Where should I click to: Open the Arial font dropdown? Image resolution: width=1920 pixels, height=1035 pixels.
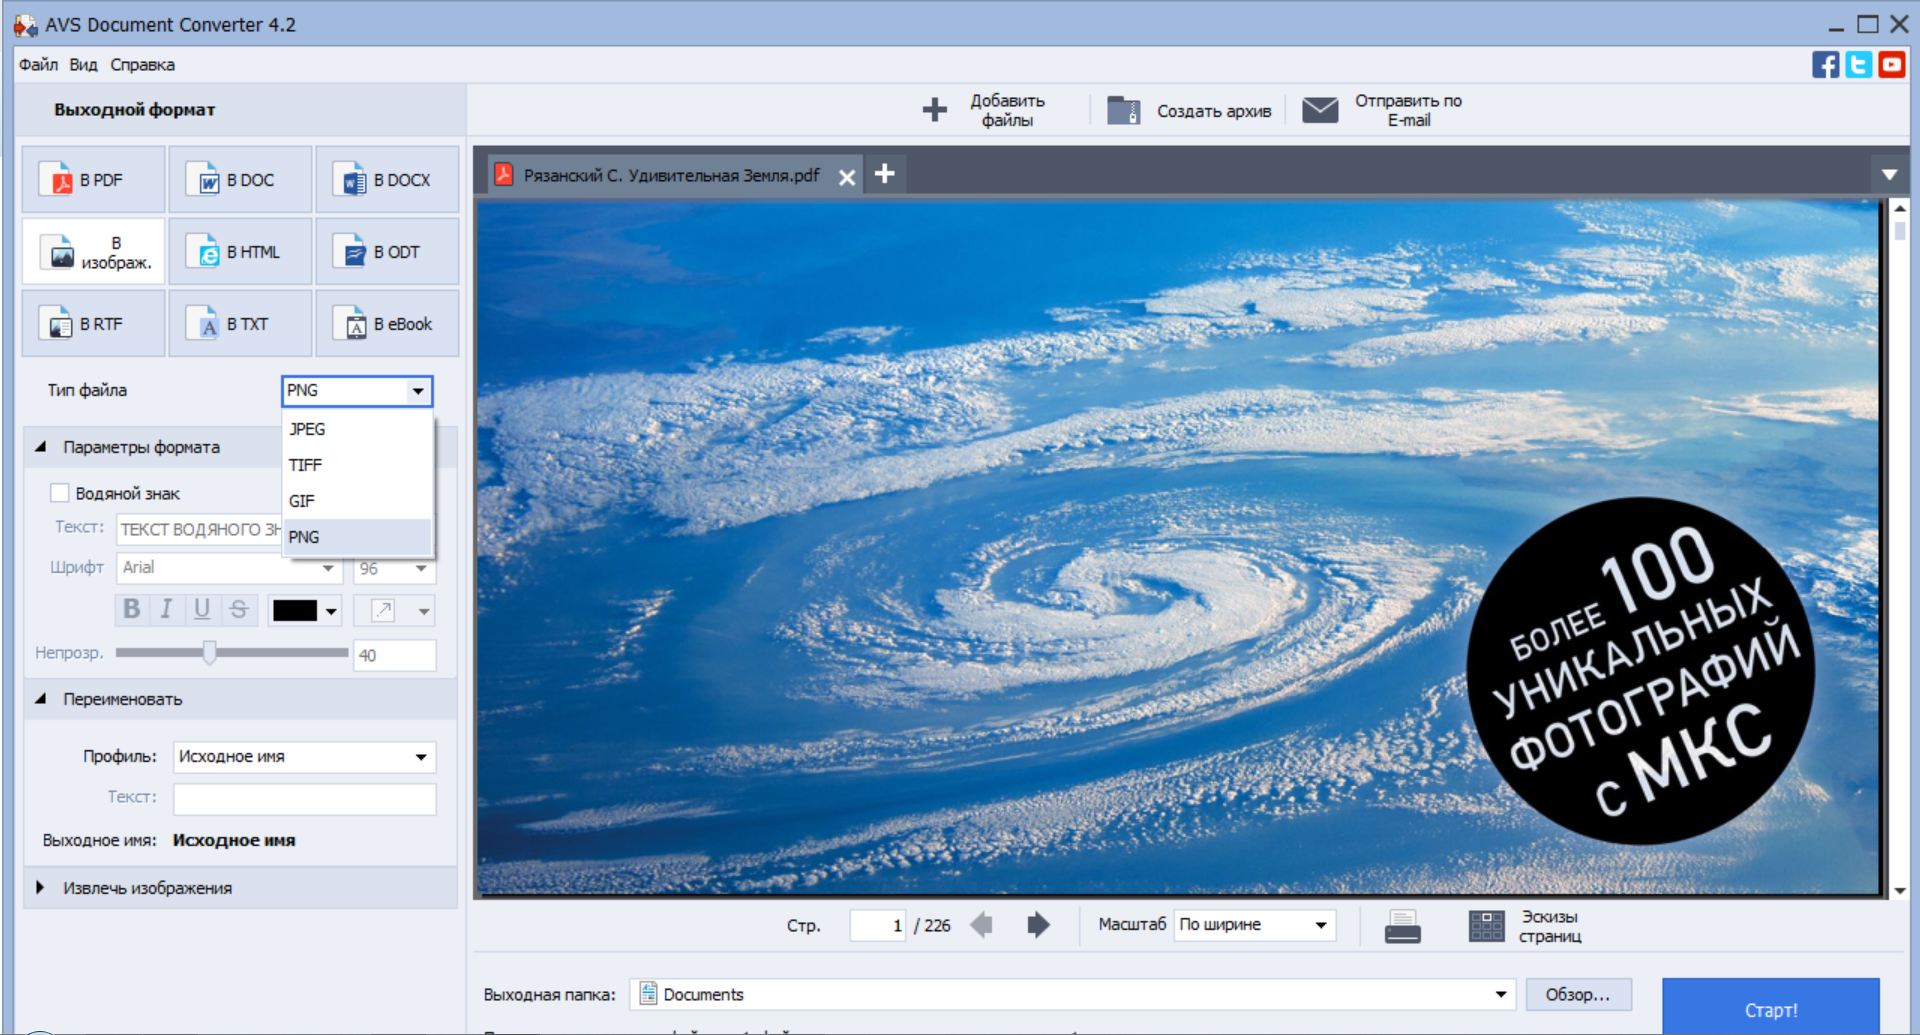coord(230,568)
